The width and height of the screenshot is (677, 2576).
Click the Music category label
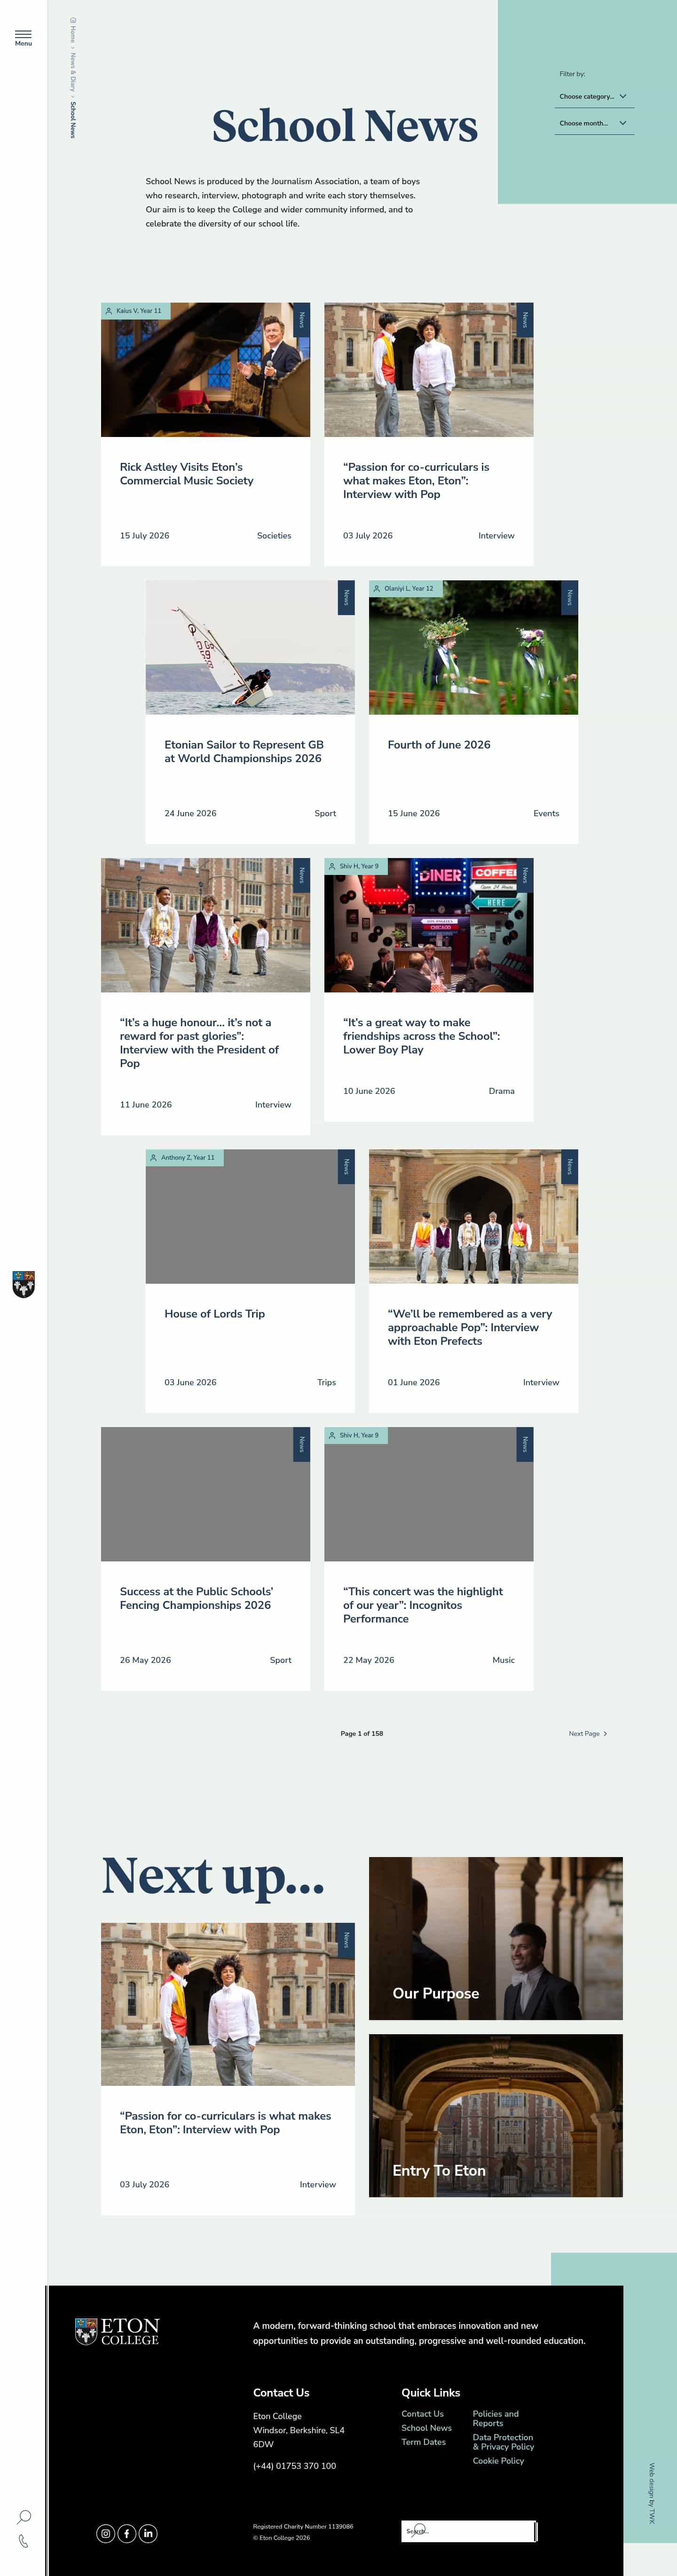tap(504, 1660)
